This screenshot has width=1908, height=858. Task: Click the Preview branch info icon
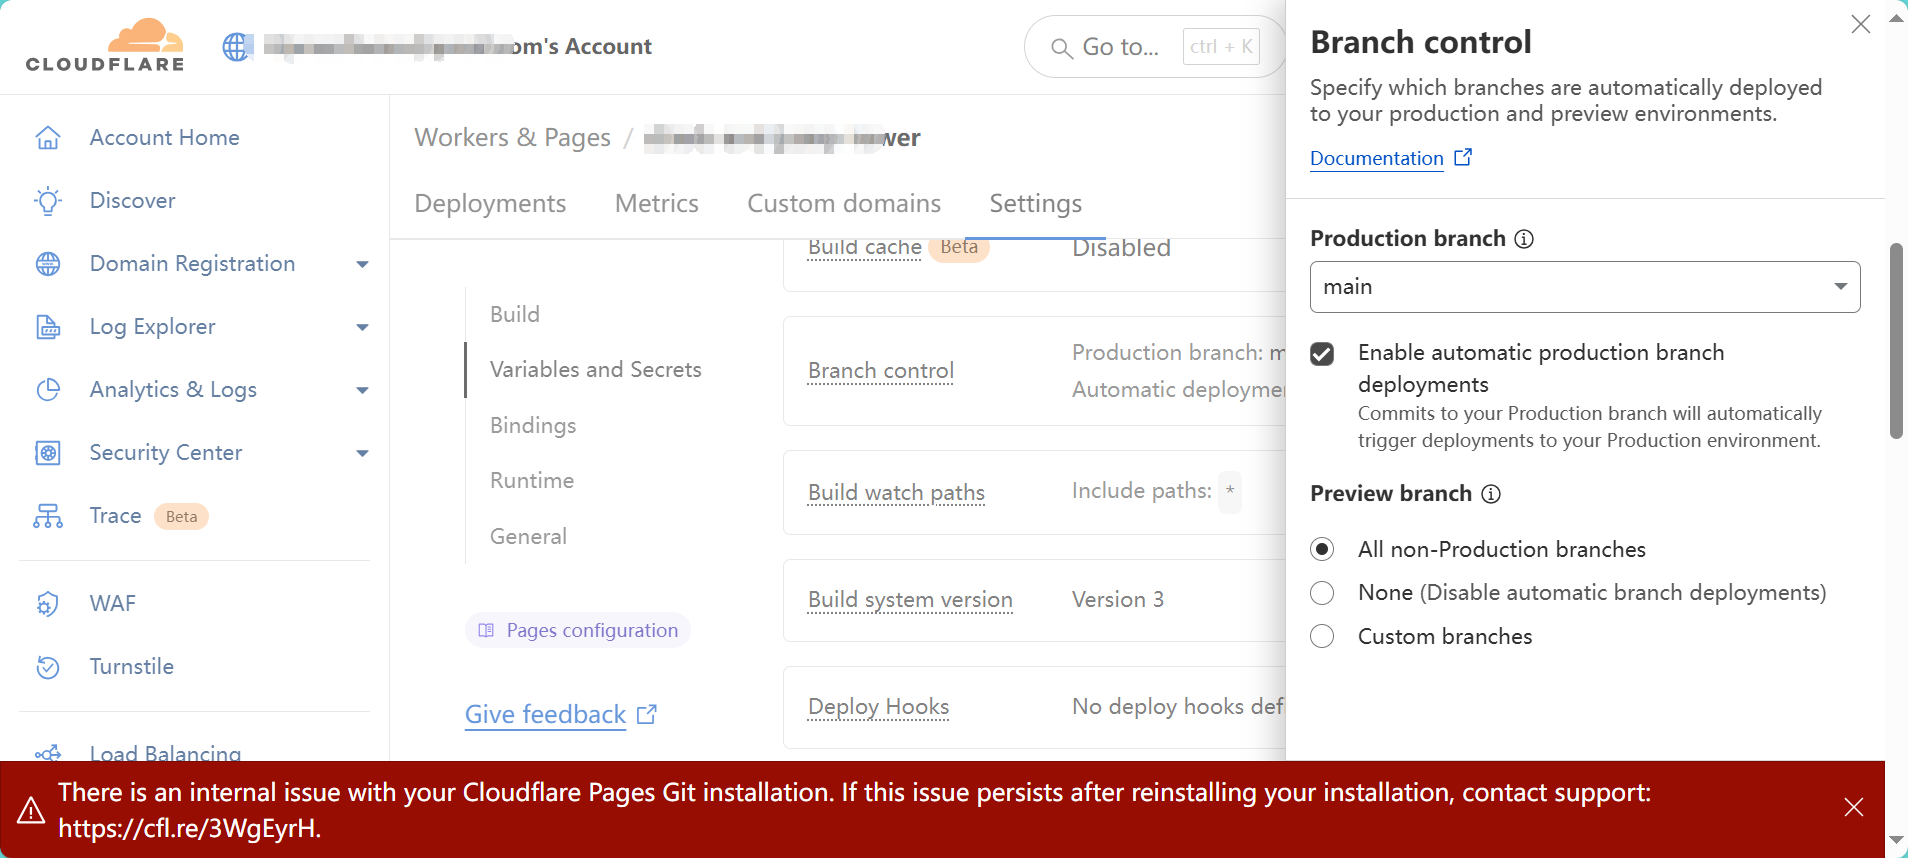pos(1491,494)
